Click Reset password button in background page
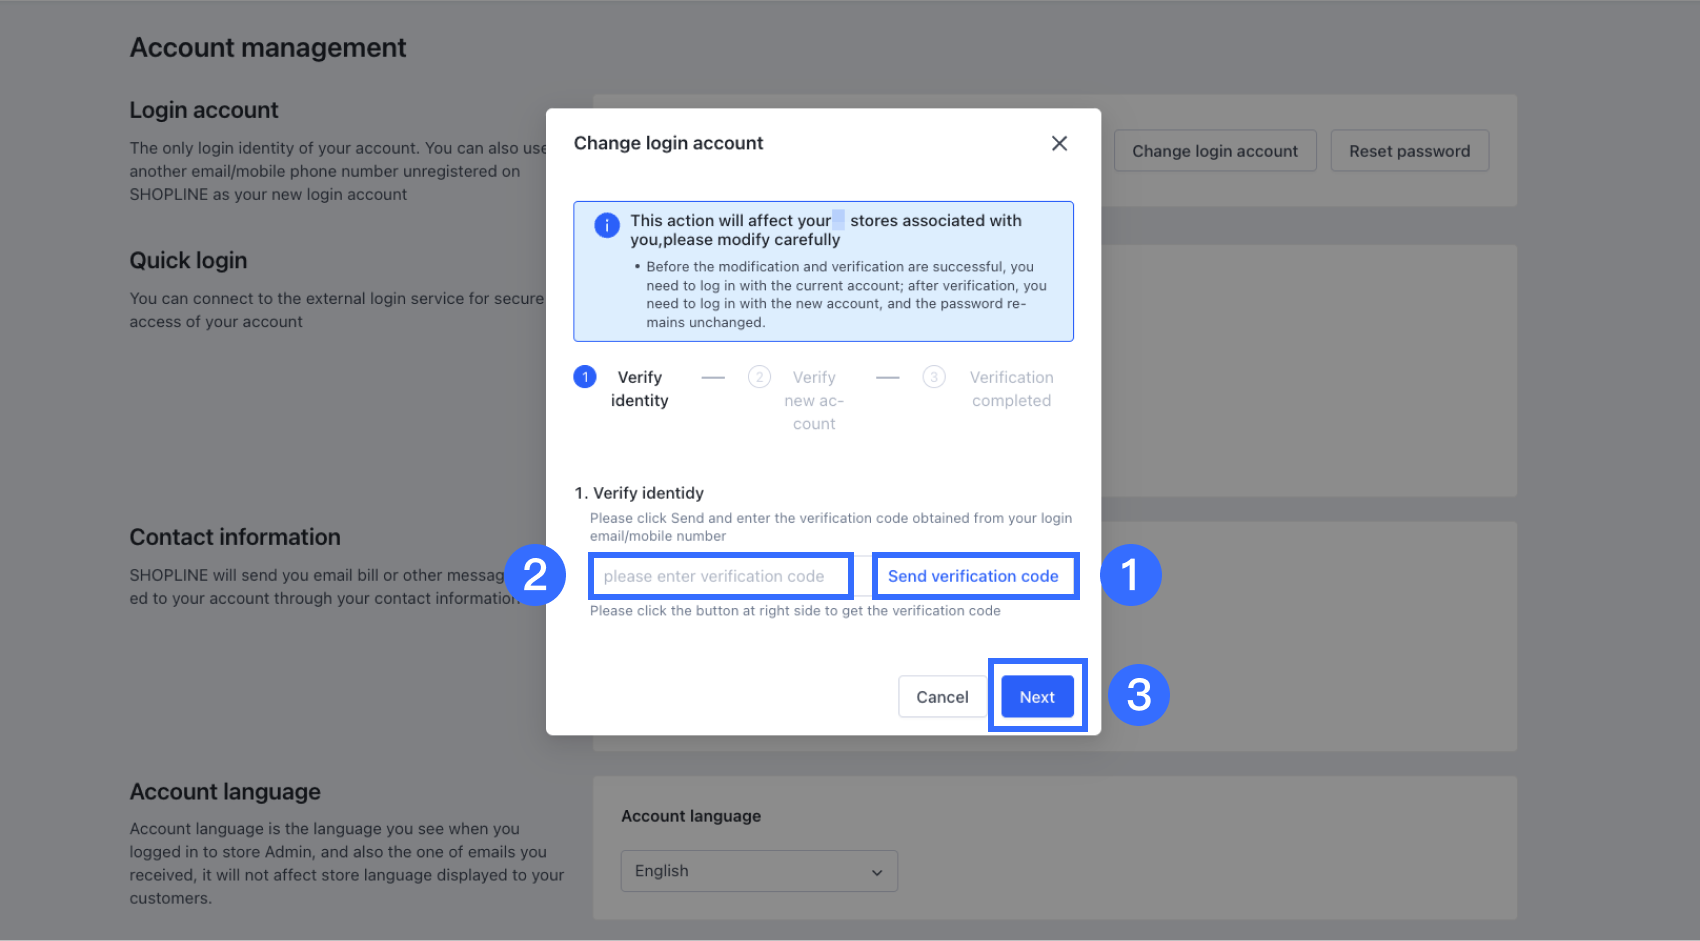This screenshot has height=941, width=1700. coord(1409,151)
